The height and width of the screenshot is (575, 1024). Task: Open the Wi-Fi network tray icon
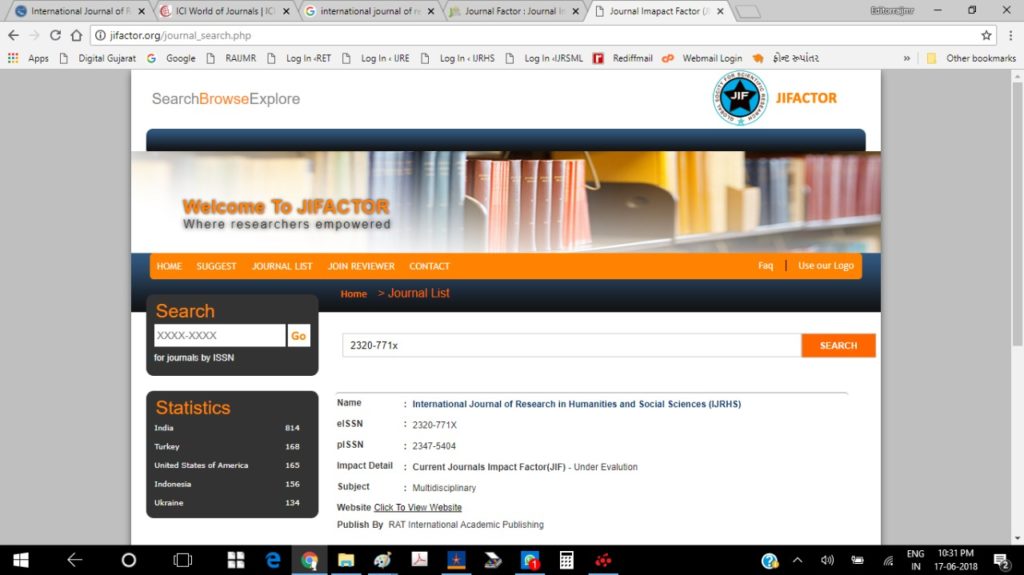[888, 560]
